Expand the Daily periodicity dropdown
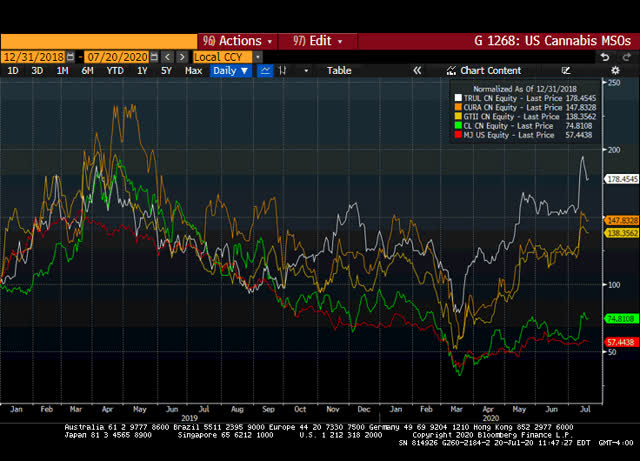Image resolution: width=640 pixels, height=461 pixels. 231,71
